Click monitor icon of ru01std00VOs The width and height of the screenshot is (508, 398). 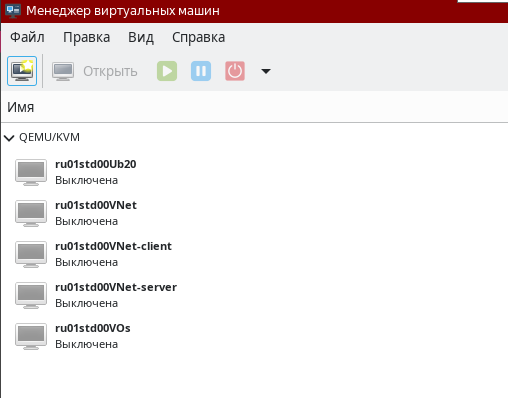tap(31, 336)
